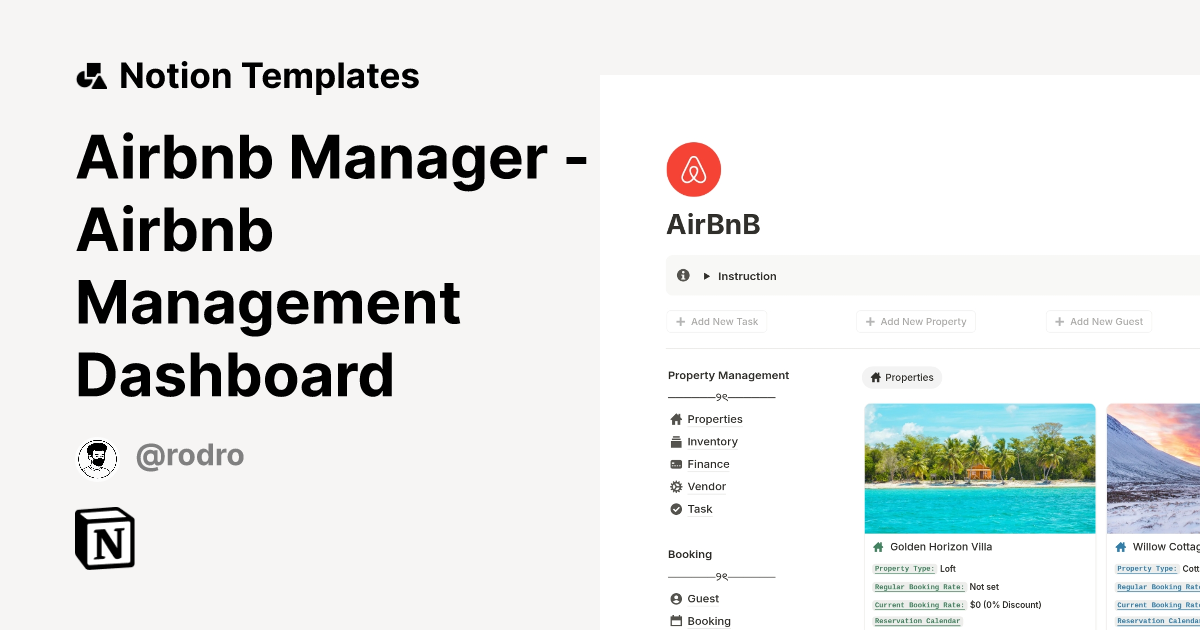Image resolution: width=1200 pixels, height=630 pixels.
Task: Select the Property Management section header
Action: tap(728, 375)
